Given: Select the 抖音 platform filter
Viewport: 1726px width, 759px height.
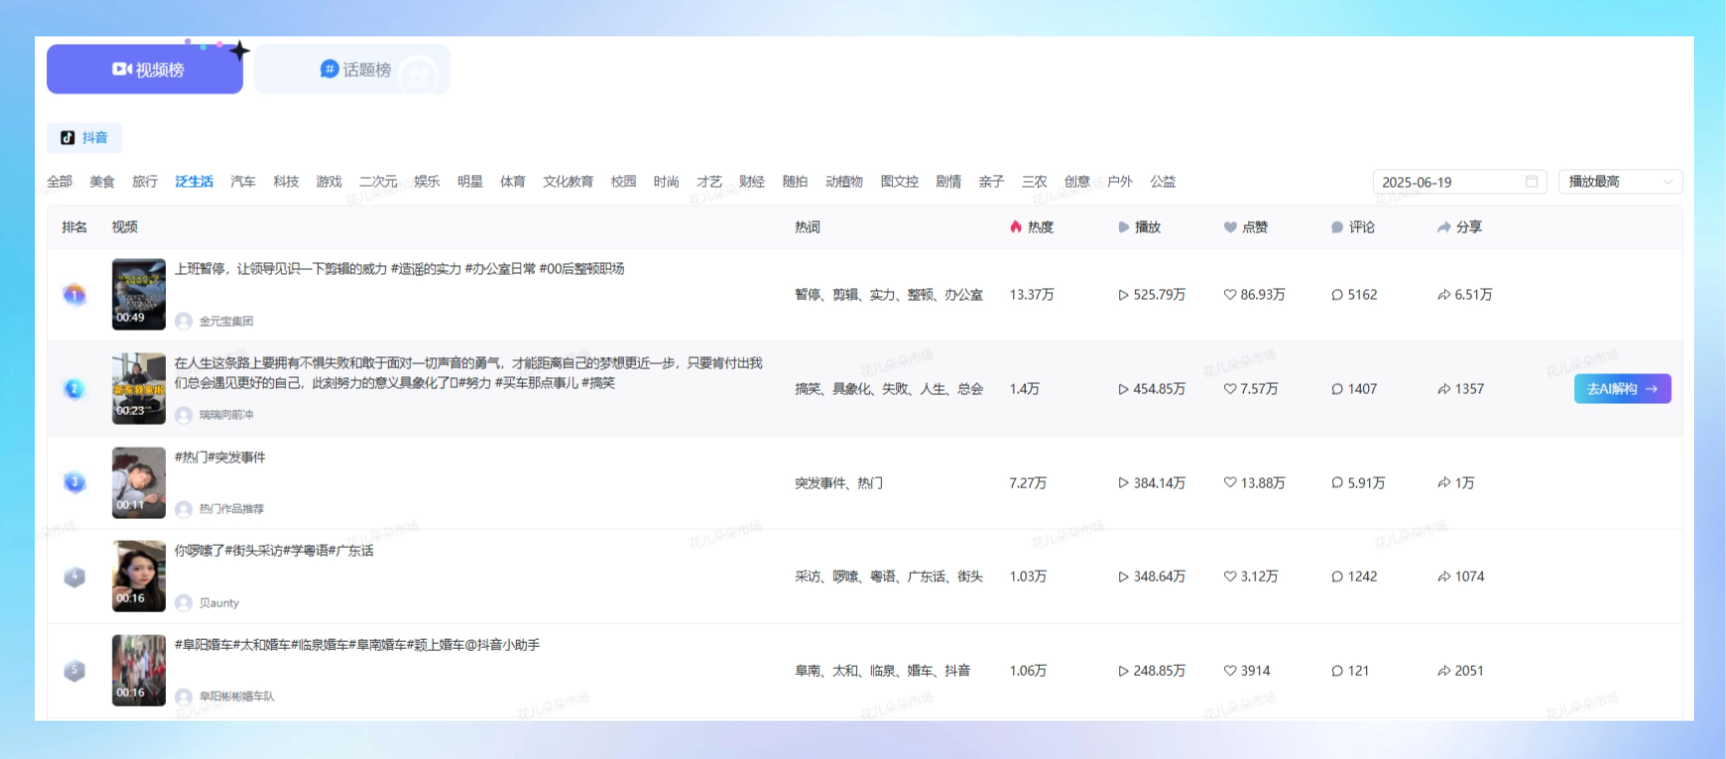Looking at the screenshot, I should tap(84, 138).
